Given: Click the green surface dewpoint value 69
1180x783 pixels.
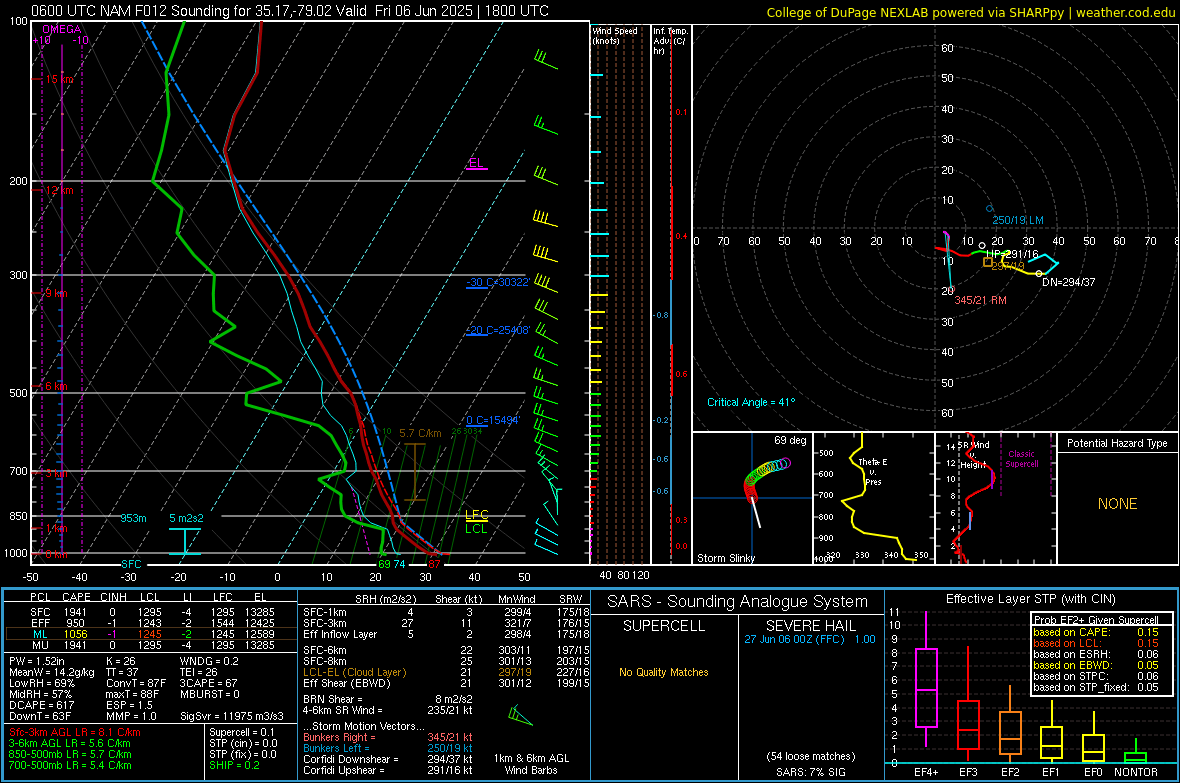Looking at the screenshot, I should tap(384, 564).
